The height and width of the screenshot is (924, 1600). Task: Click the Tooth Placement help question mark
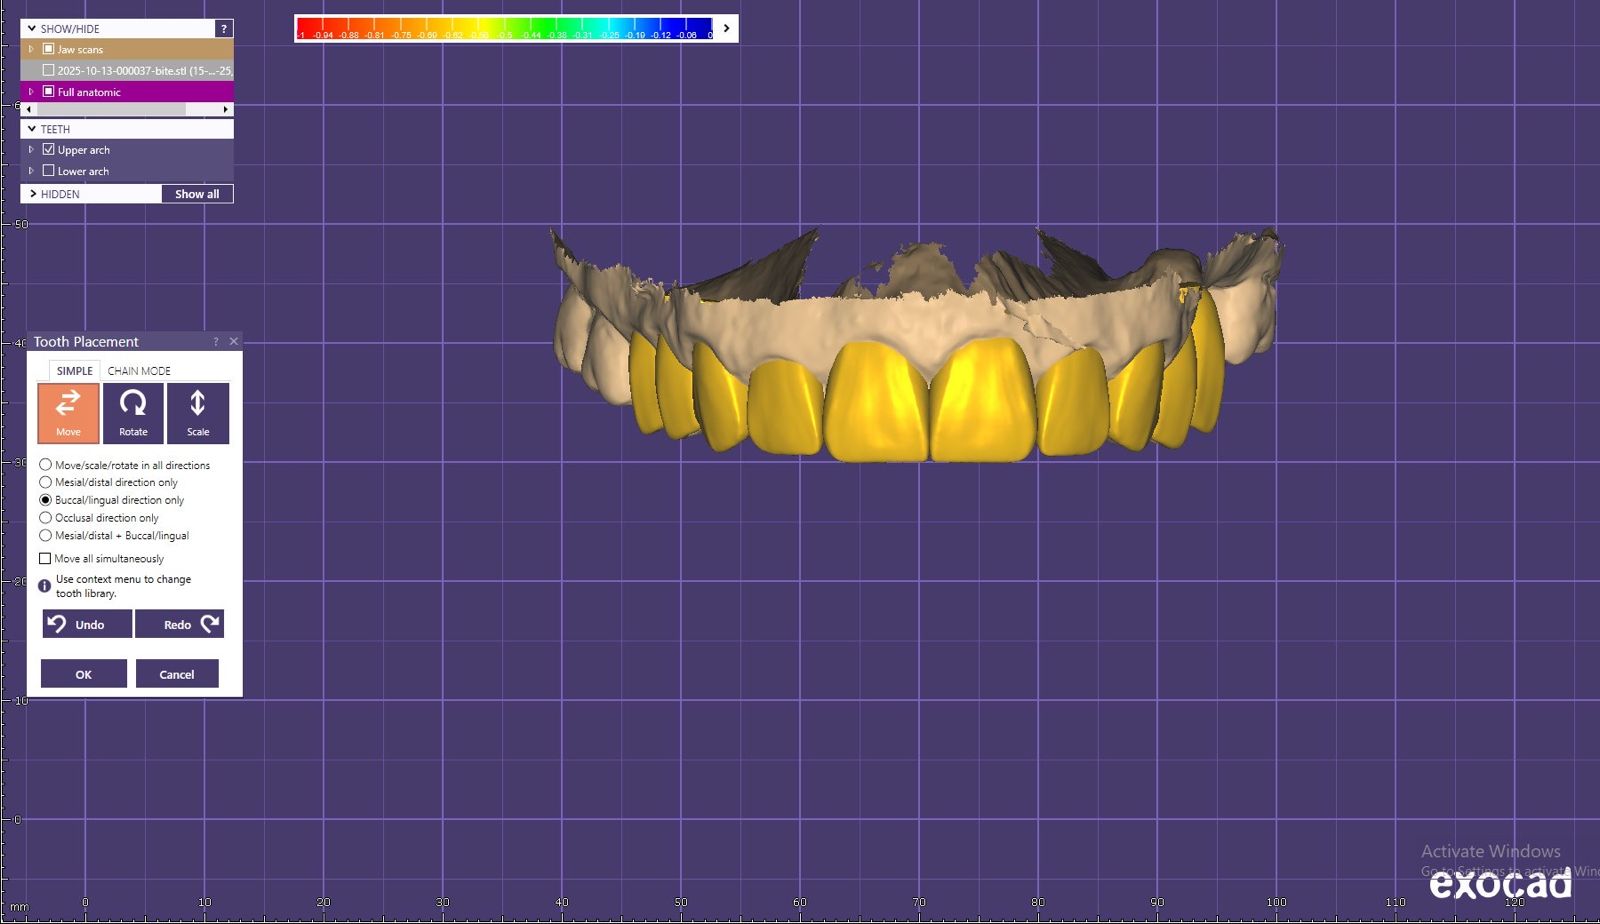point(216,342)
